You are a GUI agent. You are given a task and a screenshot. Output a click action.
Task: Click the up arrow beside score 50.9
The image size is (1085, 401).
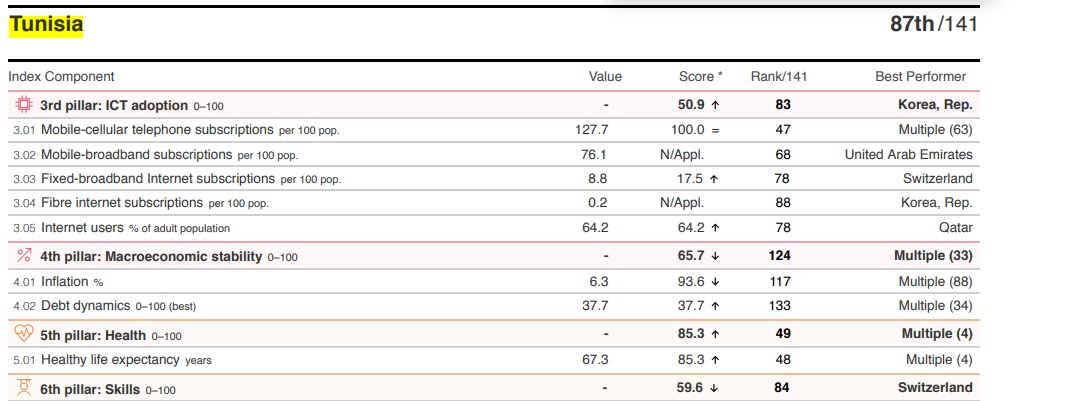tap(715, 105)
